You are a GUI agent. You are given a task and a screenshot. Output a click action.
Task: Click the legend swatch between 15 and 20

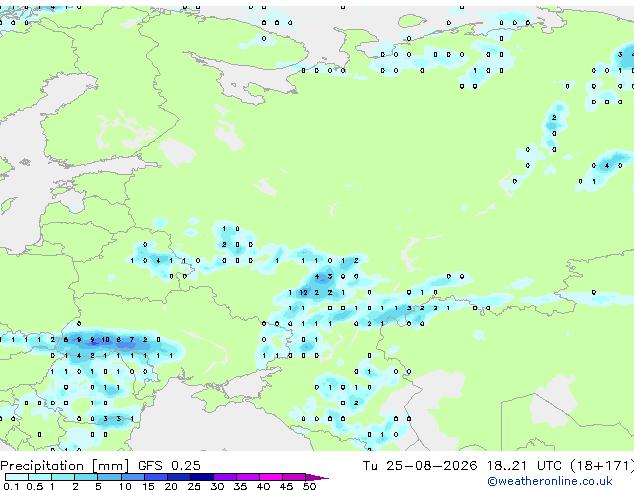(155, 477)
